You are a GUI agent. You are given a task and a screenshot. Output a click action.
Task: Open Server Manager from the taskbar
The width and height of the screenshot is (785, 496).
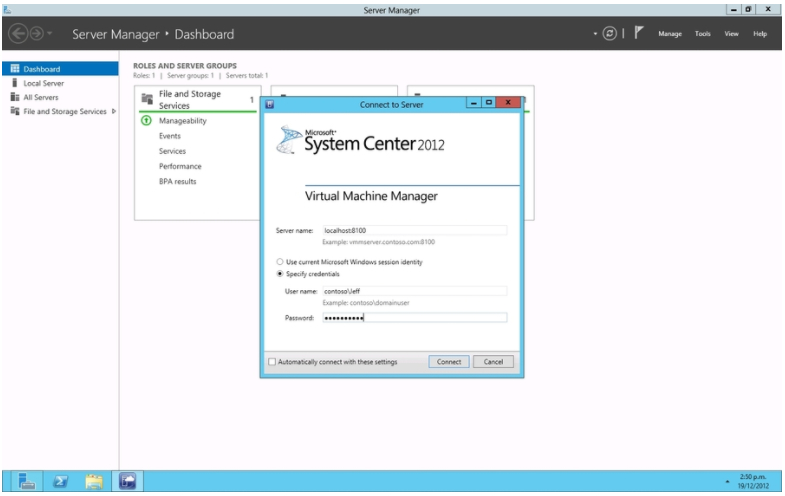(26, 481)
